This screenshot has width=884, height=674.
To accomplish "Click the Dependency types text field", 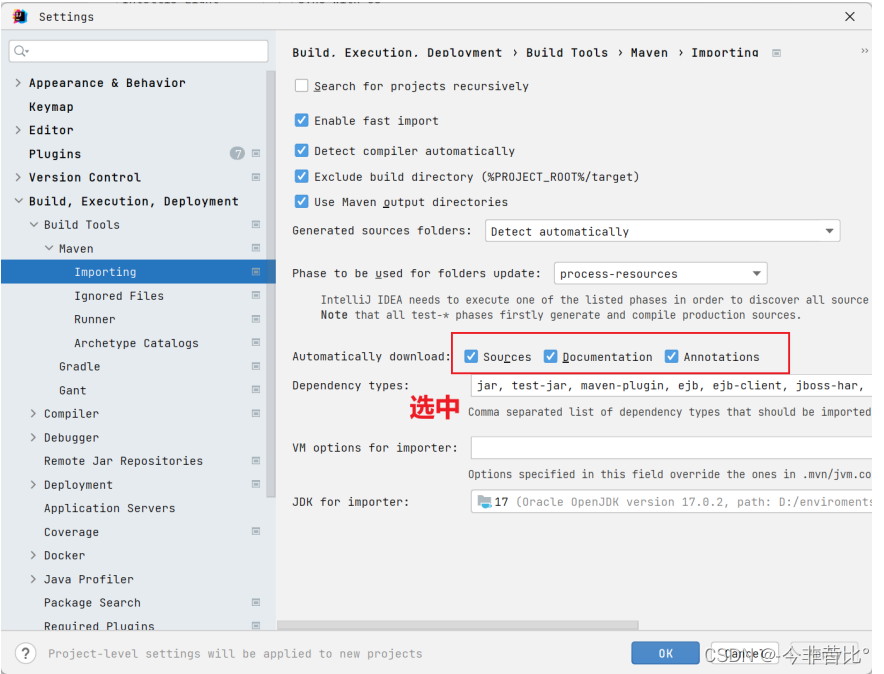I will pyautogui.click(x=671, y=385).
